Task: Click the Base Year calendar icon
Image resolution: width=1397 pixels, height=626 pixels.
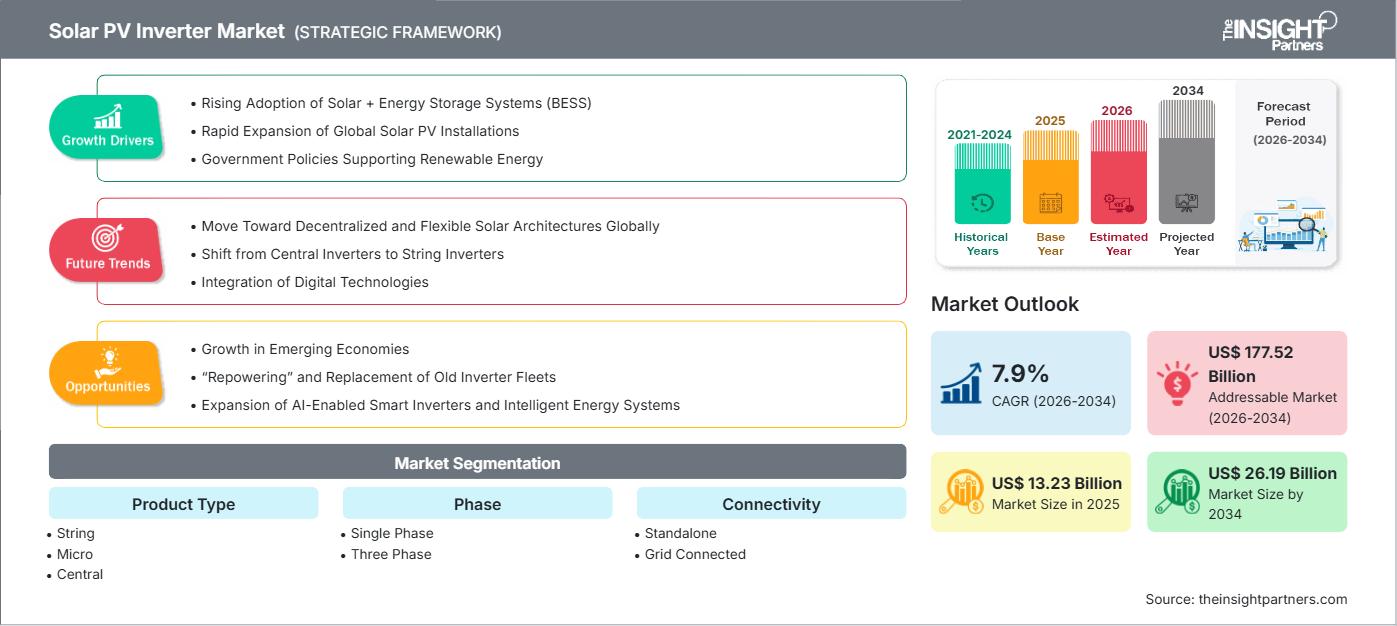Action: [1050, 203]
